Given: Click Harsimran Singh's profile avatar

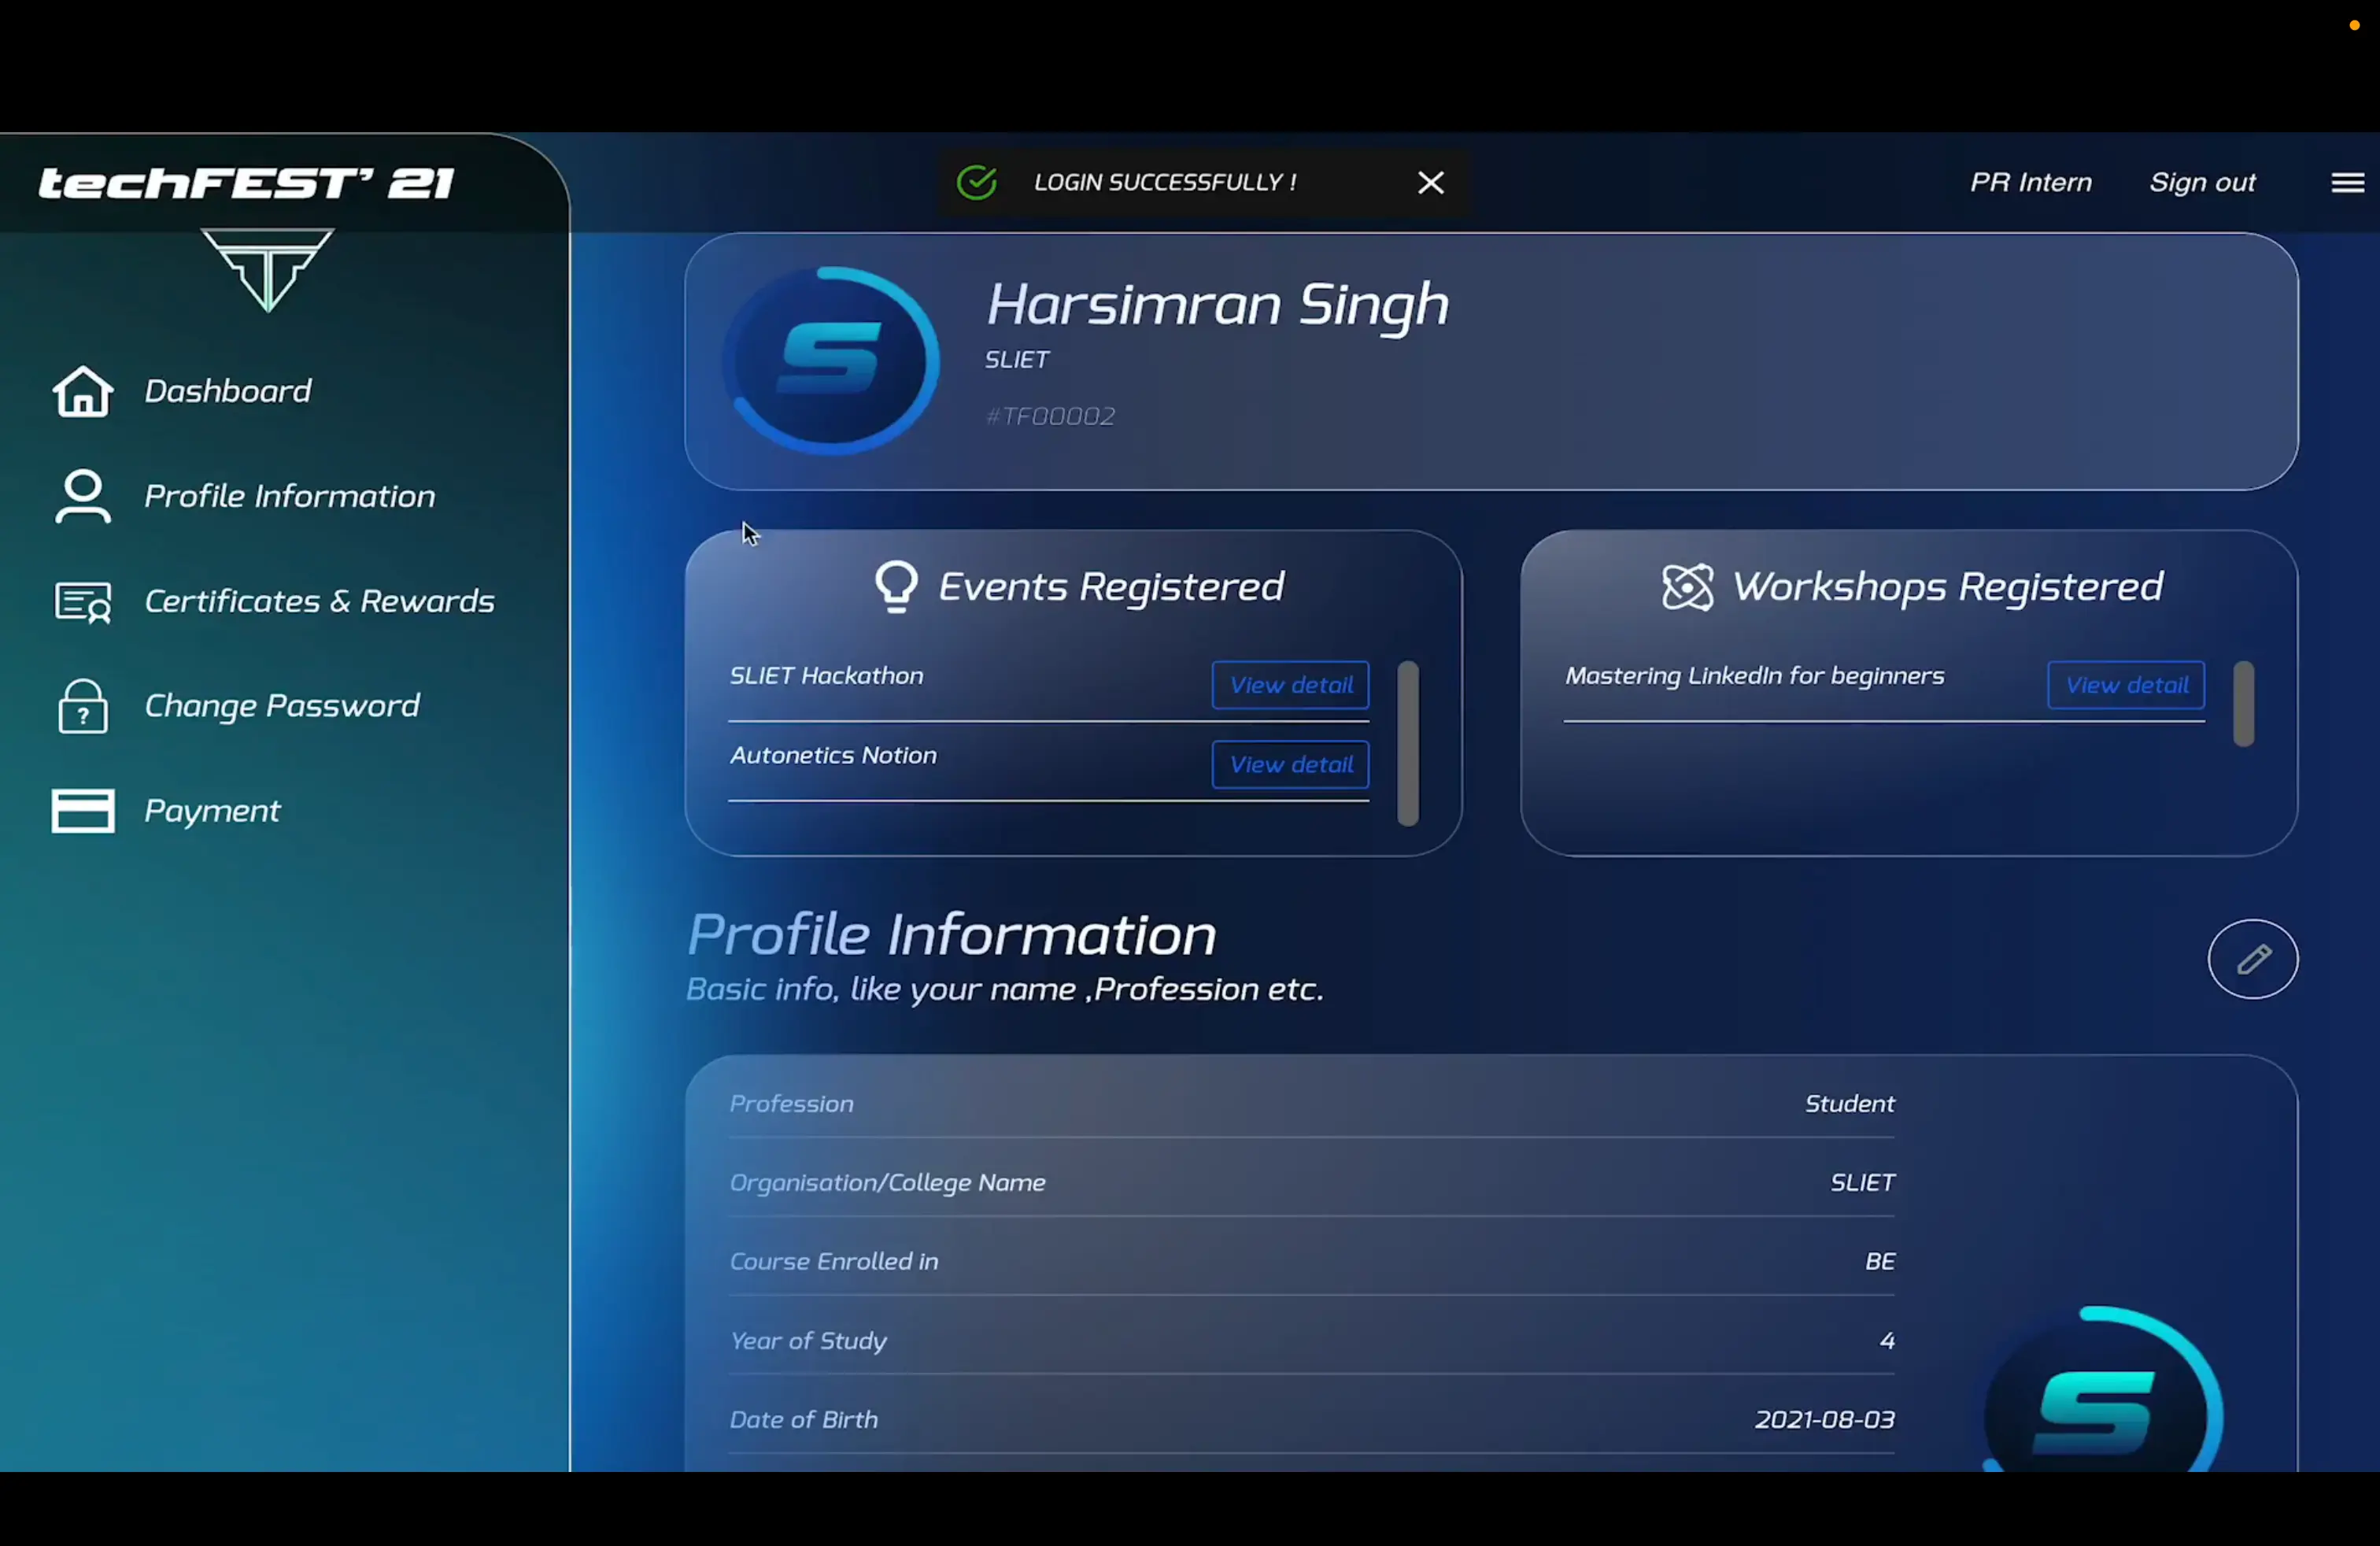Looking at the screenshot, I should point(831,357).
